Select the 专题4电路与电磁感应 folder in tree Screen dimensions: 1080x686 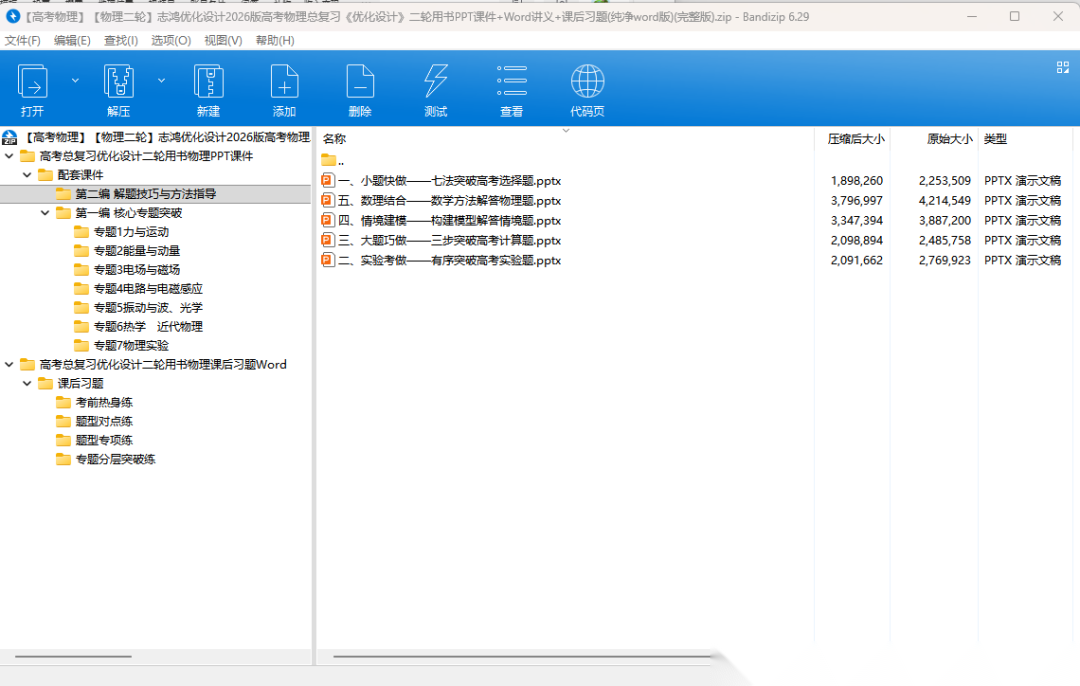[x=147, y=289]
